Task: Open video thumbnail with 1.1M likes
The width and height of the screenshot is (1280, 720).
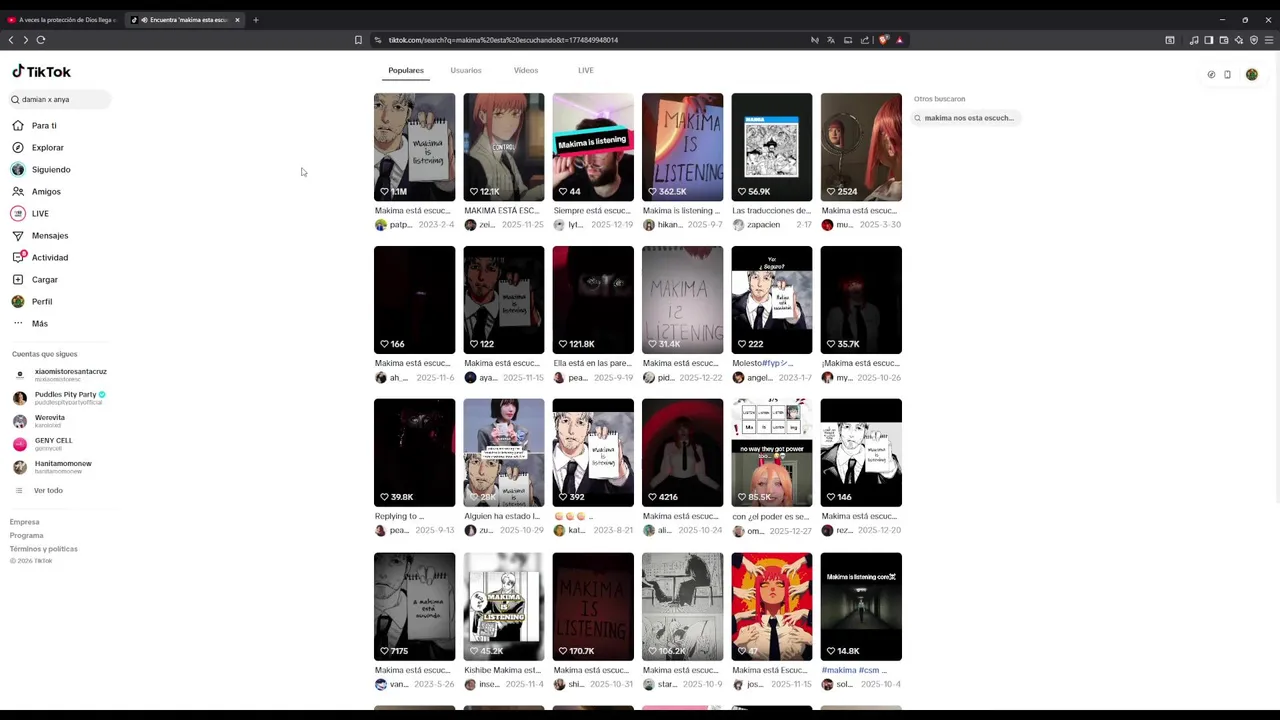Action: click(x=414, y=147)
